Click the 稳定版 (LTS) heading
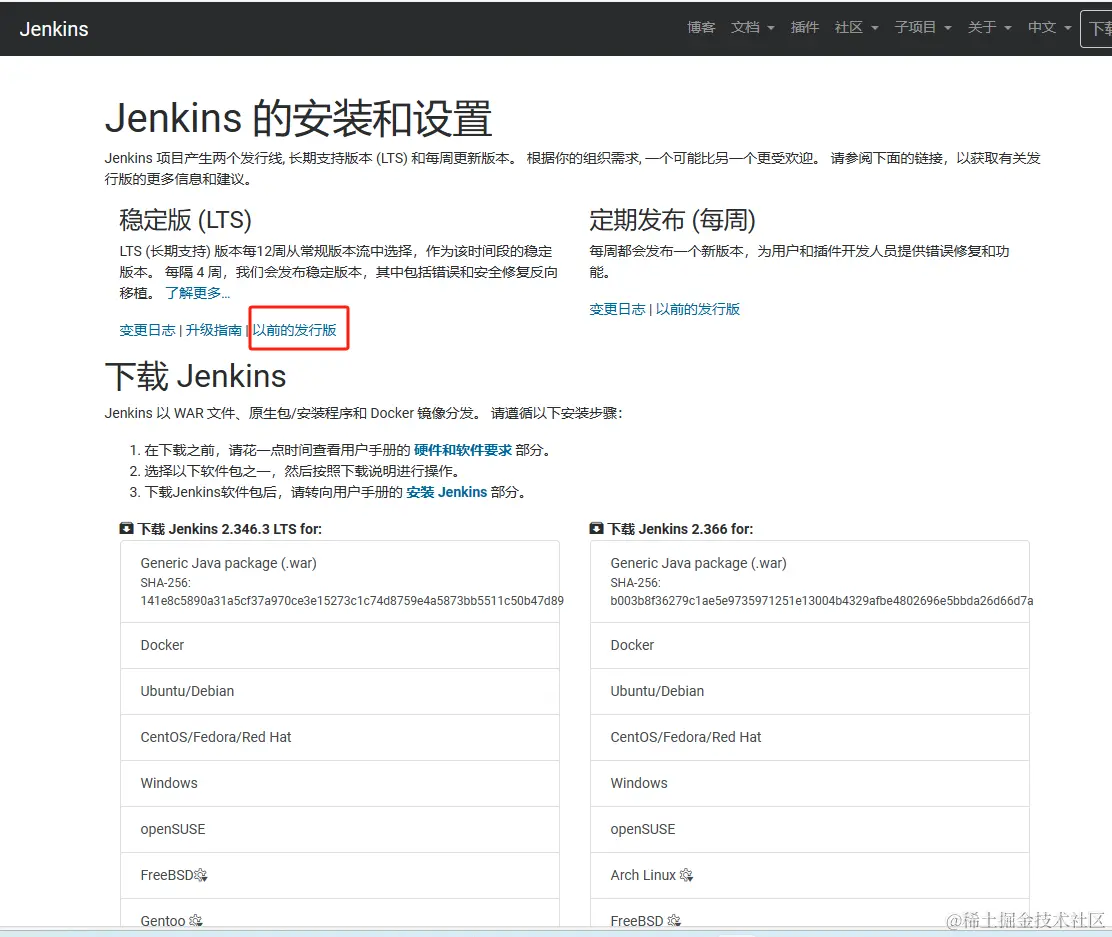This screenshot has height=937, width=1112. click(x=185, y=220)
